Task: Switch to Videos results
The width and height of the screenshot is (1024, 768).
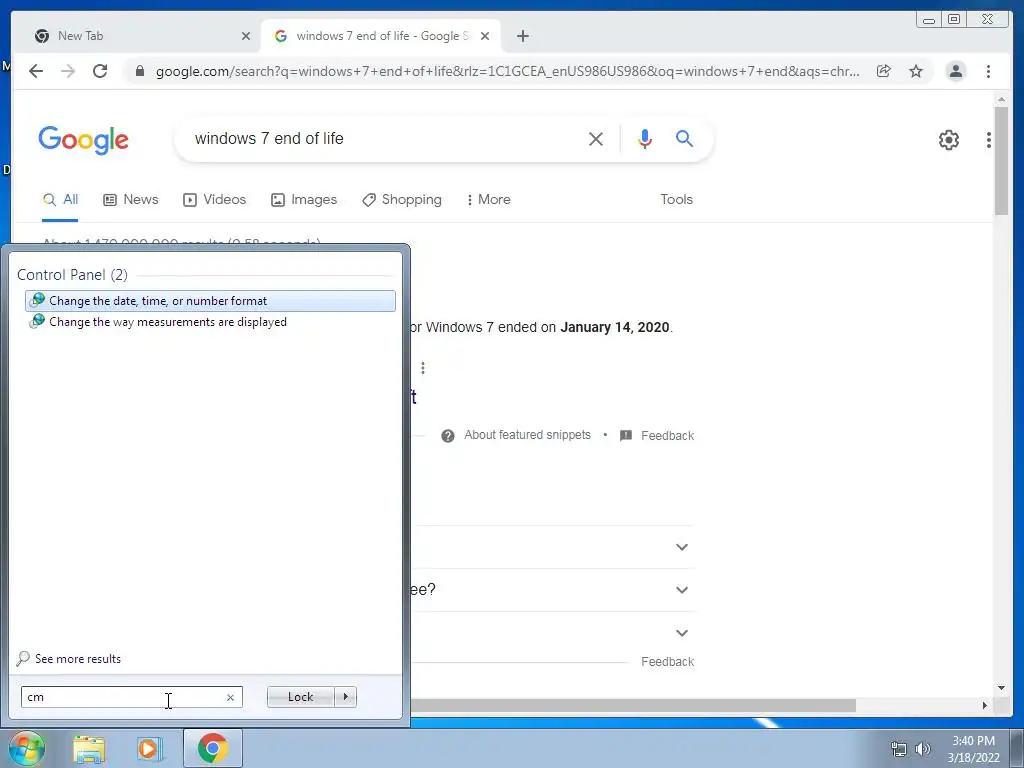Action: [214, 200]
